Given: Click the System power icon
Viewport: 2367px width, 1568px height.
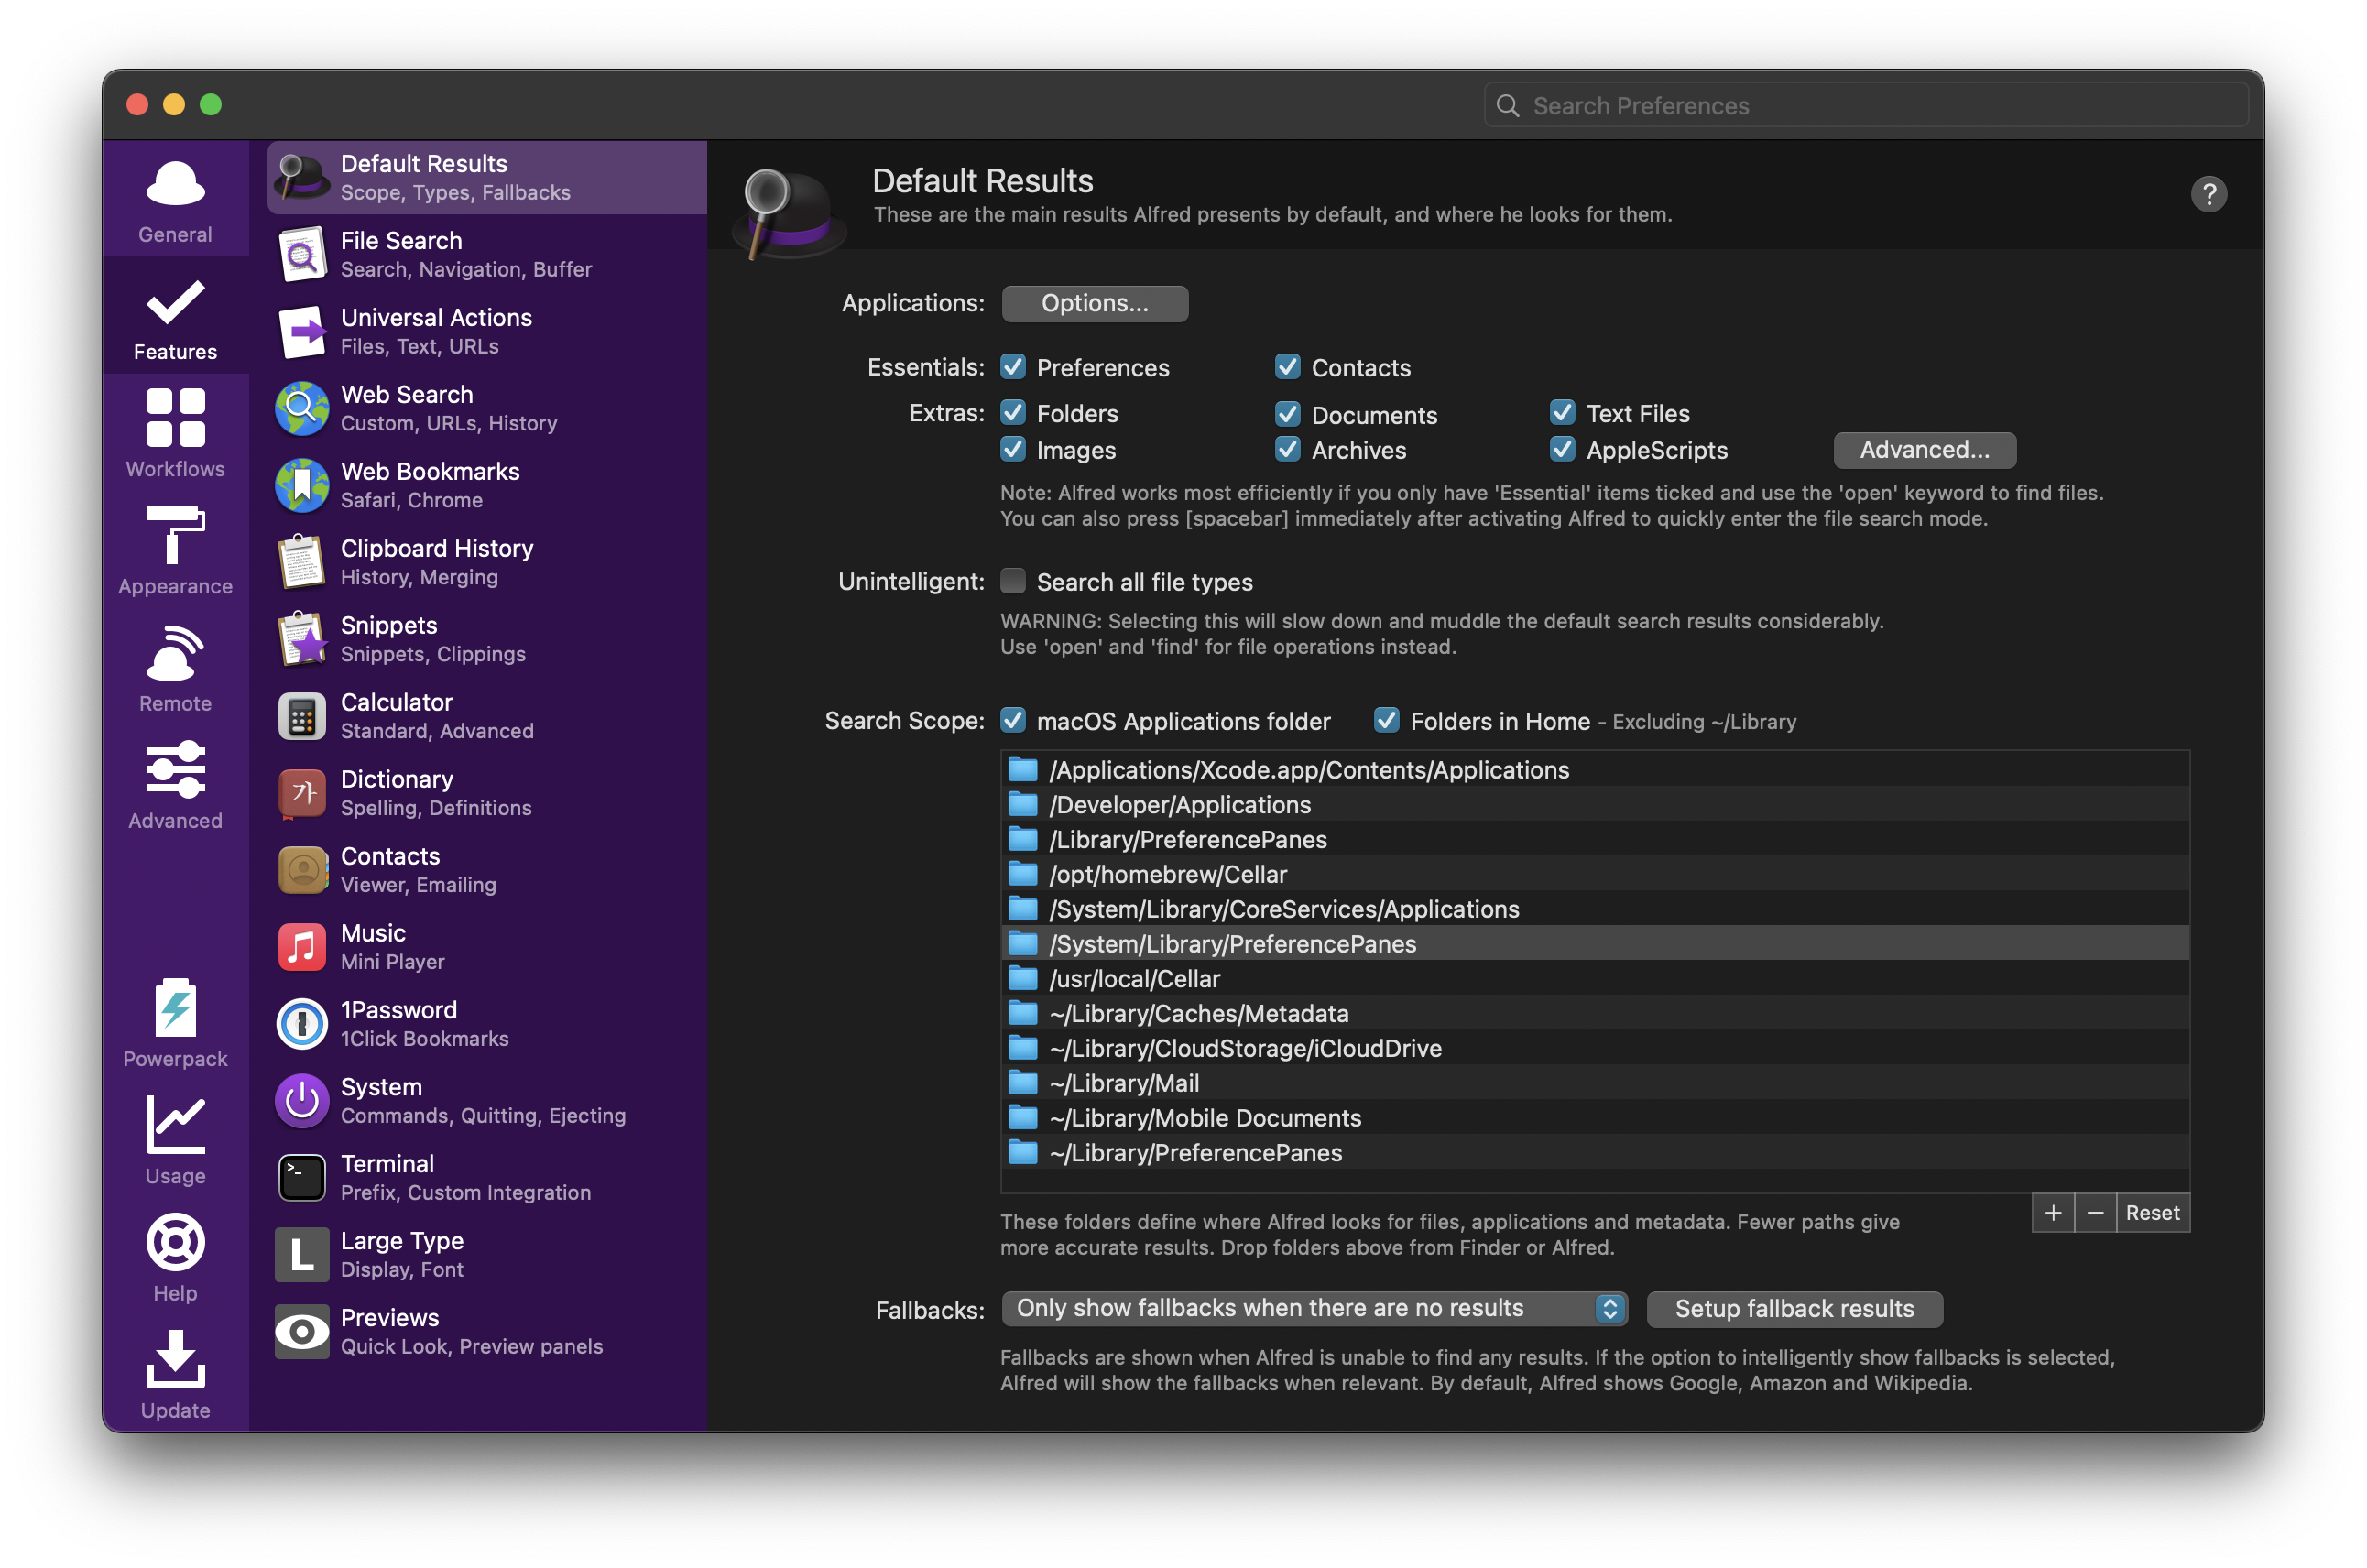Looking at the screenshot, I should click(302, 1102).
